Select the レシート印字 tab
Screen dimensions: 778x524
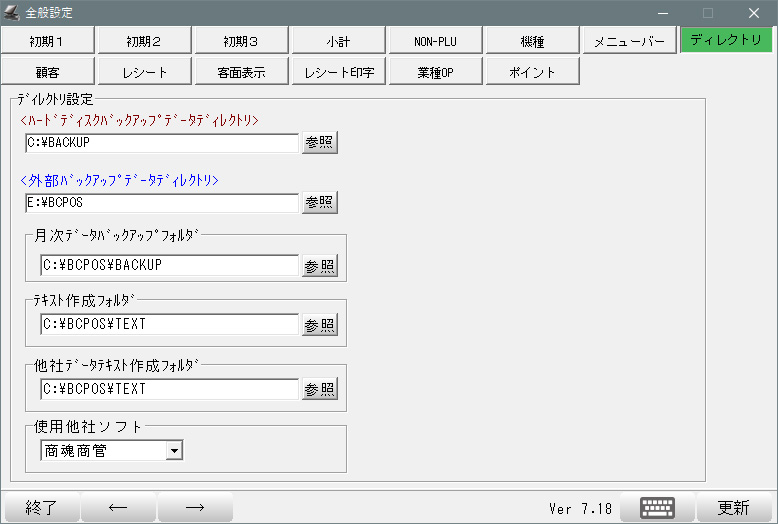tap(338, 72)
